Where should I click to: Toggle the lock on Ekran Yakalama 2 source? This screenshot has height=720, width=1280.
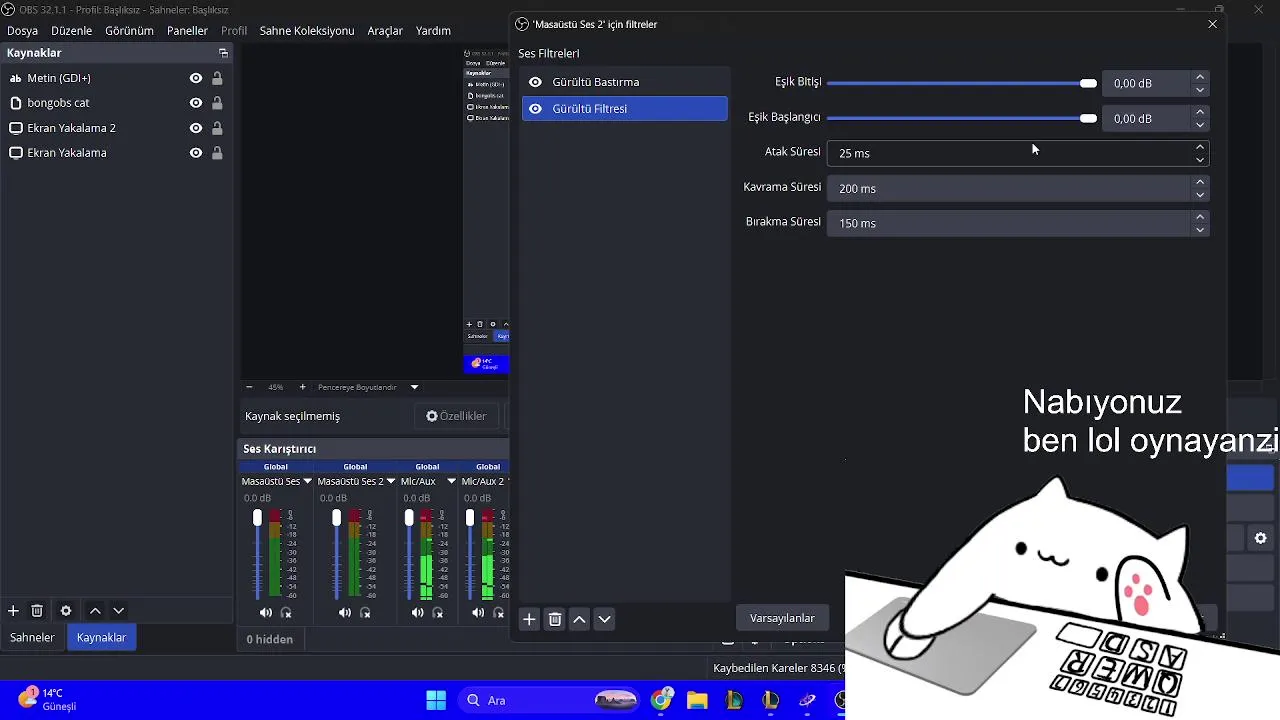click(217, 128)
